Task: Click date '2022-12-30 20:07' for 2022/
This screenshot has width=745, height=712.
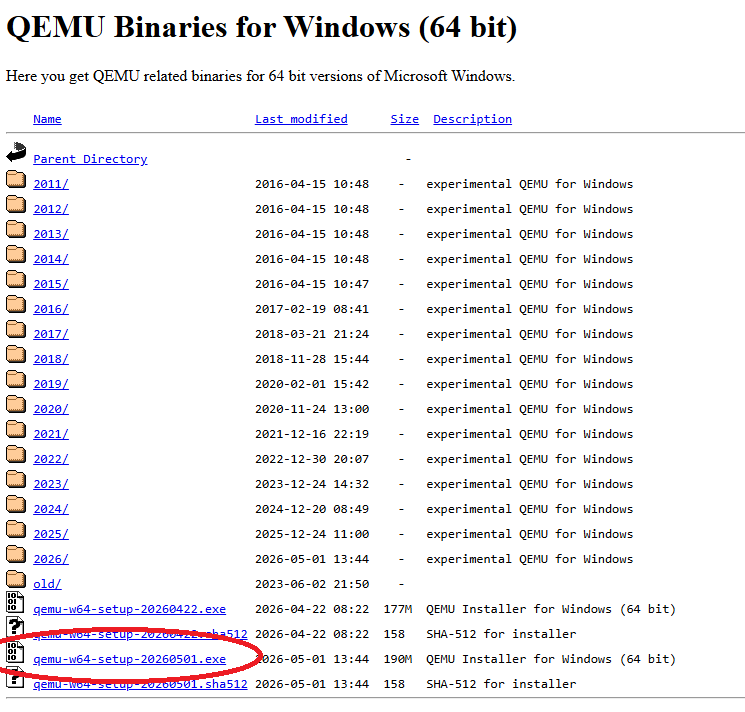Action: (312, 459)
